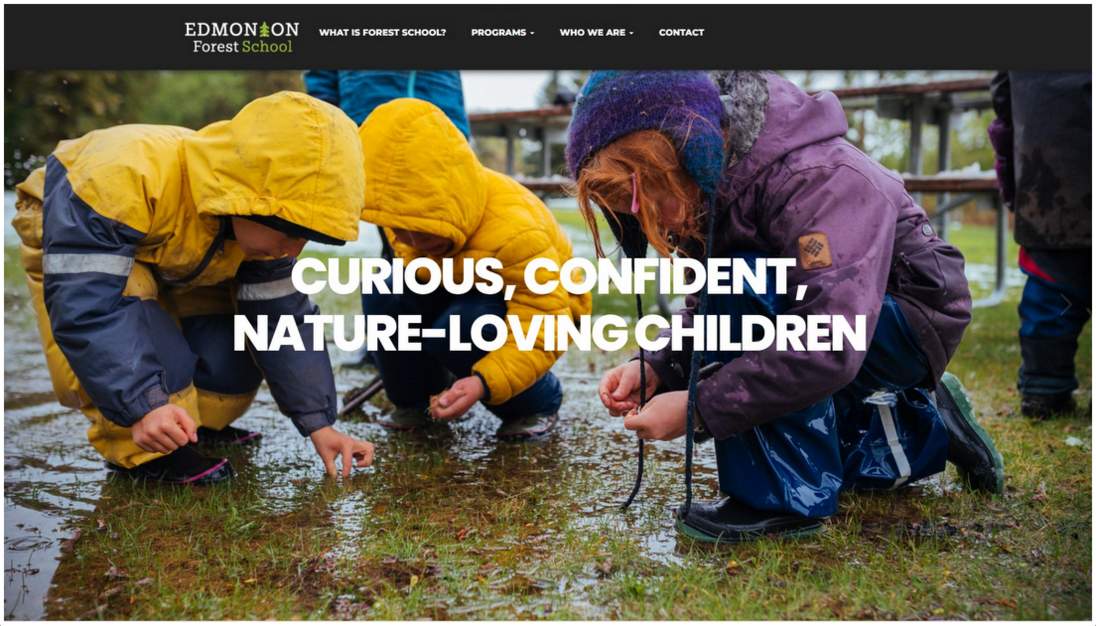Click the 'Nature-Loving Children' headline line

pyautogui.click(x=549, y=333)
